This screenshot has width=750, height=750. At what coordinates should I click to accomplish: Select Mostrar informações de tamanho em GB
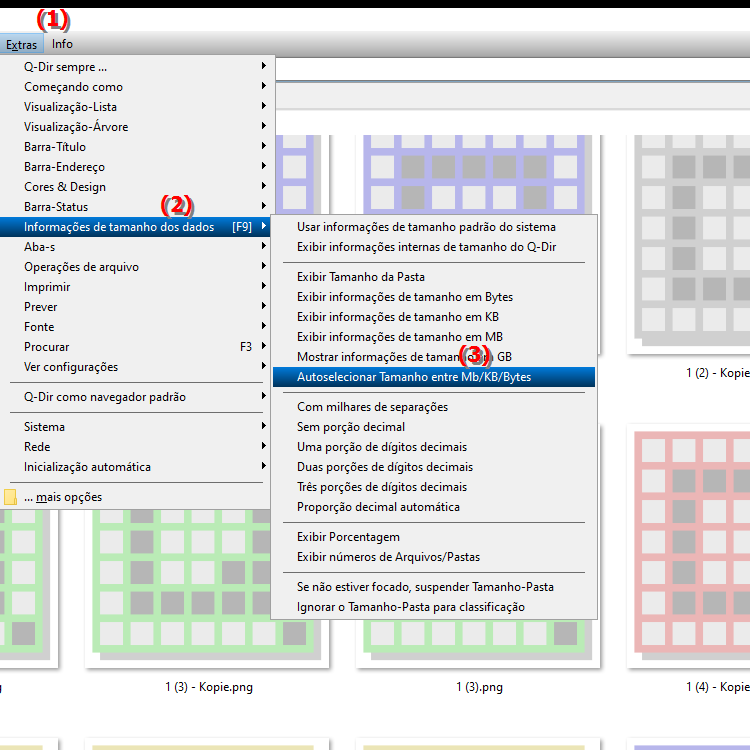coord(434,357)
